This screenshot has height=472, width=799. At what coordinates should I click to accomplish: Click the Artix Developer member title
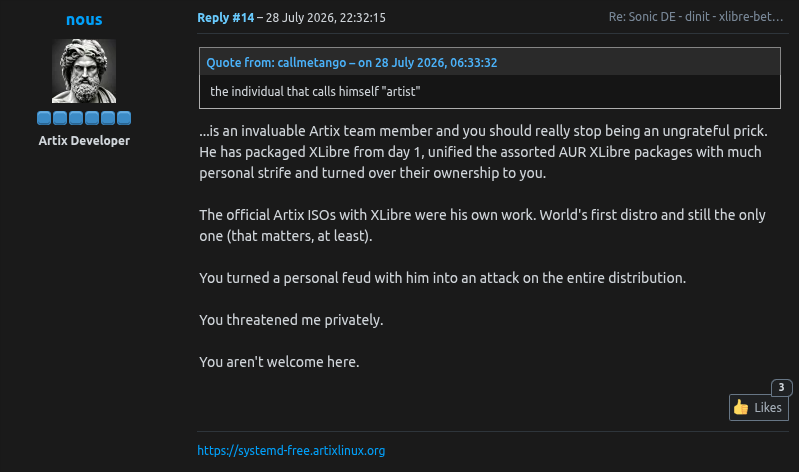84,141
